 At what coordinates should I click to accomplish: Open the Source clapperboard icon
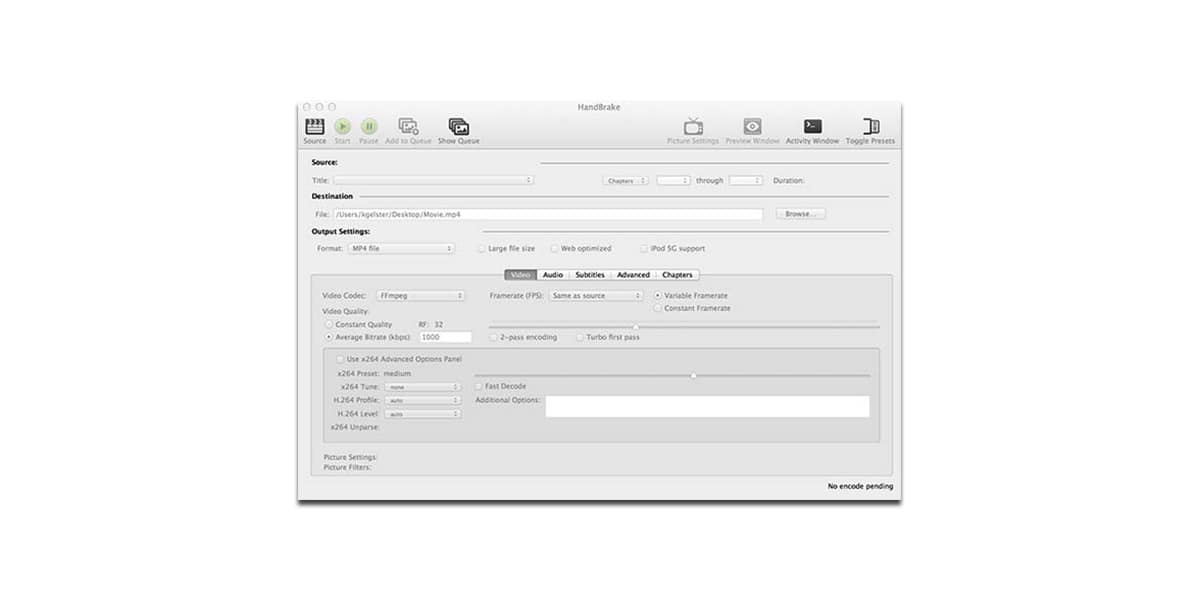tap(315, 127)
